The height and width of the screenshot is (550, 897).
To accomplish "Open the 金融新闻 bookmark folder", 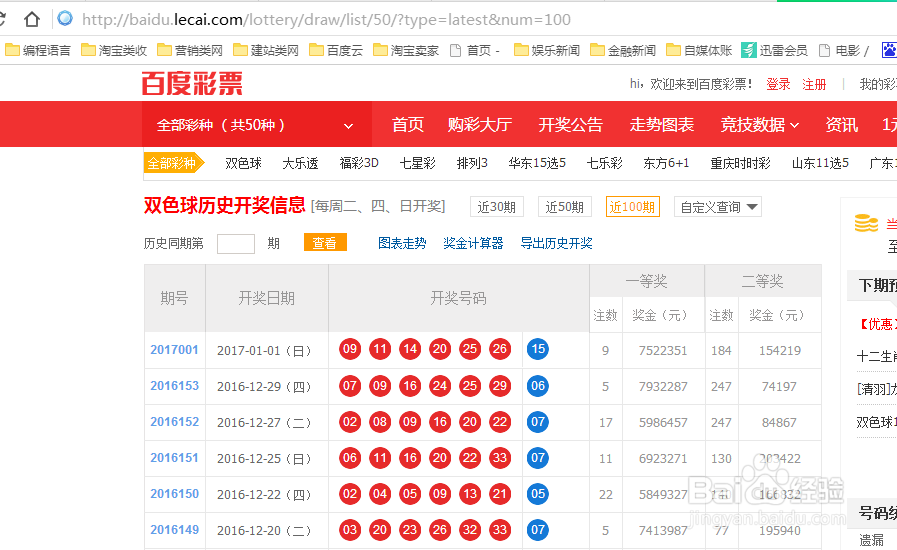I will (623, 50).
